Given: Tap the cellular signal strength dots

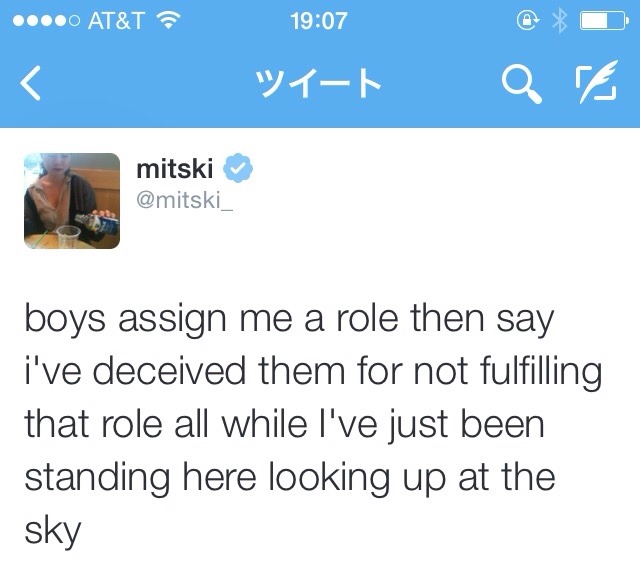Looking at the screenshot, I should [40, 21].
